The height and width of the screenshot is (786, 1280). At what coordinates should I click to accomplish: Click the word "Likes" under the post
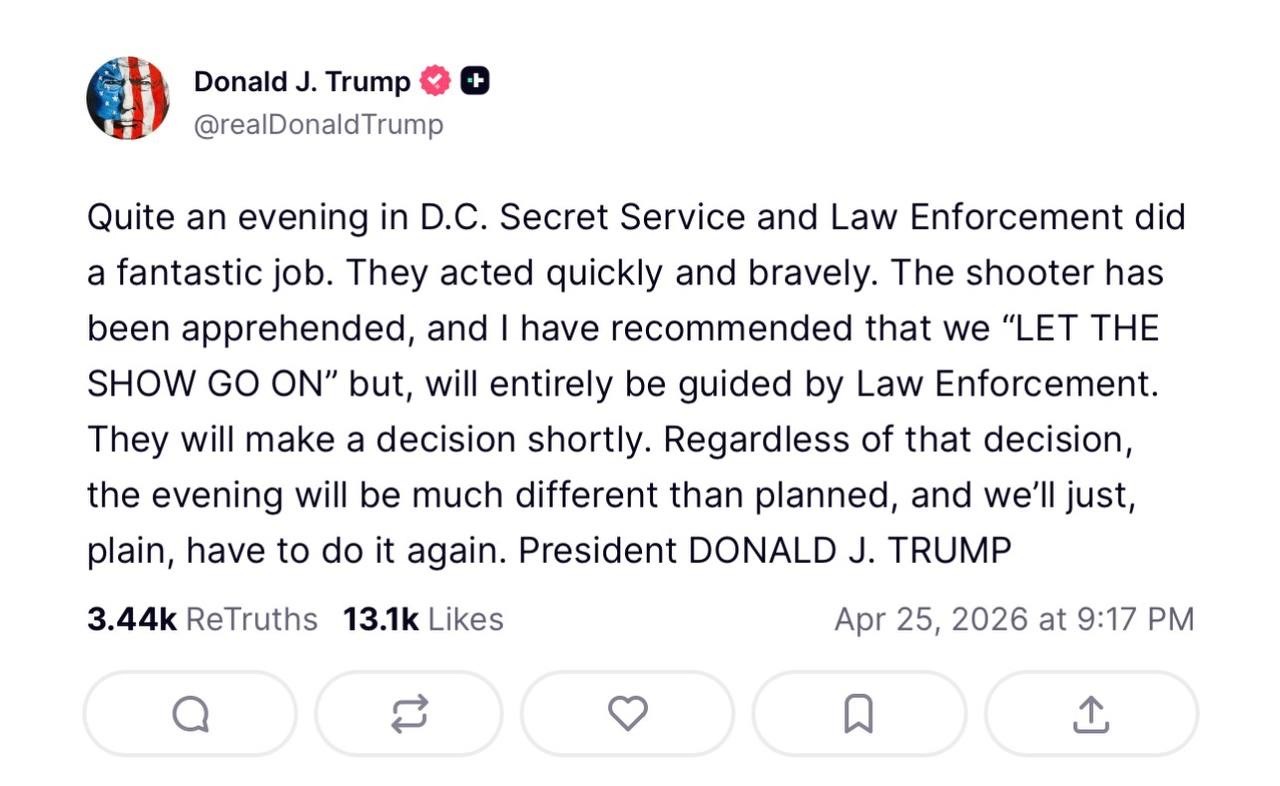466,619
